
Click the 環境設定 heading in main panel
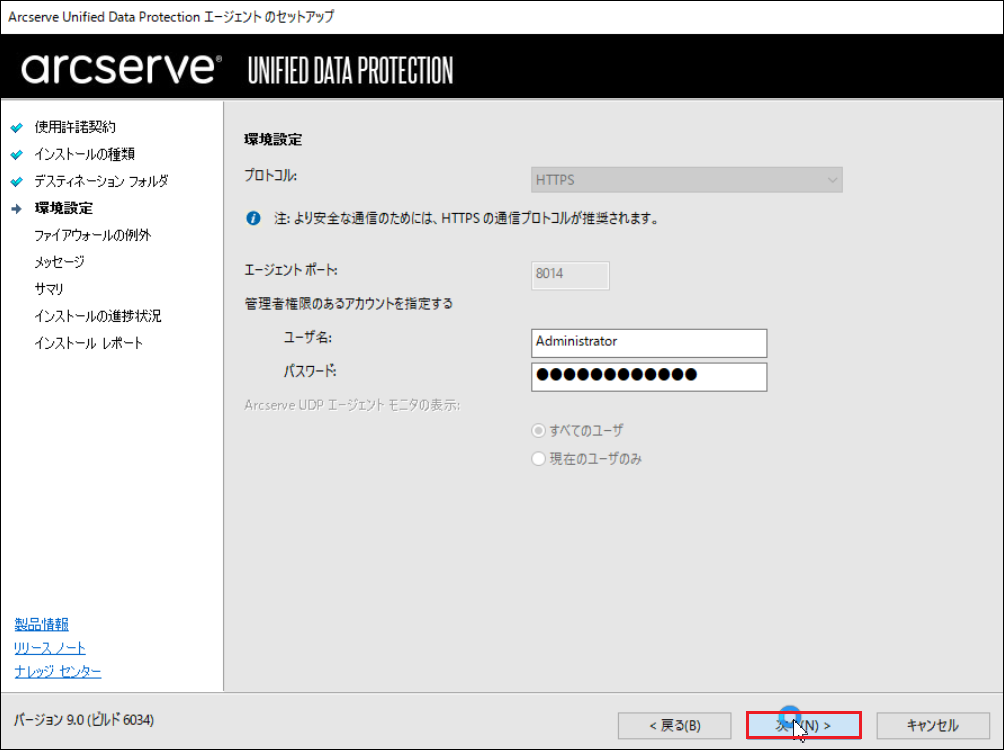273,140
